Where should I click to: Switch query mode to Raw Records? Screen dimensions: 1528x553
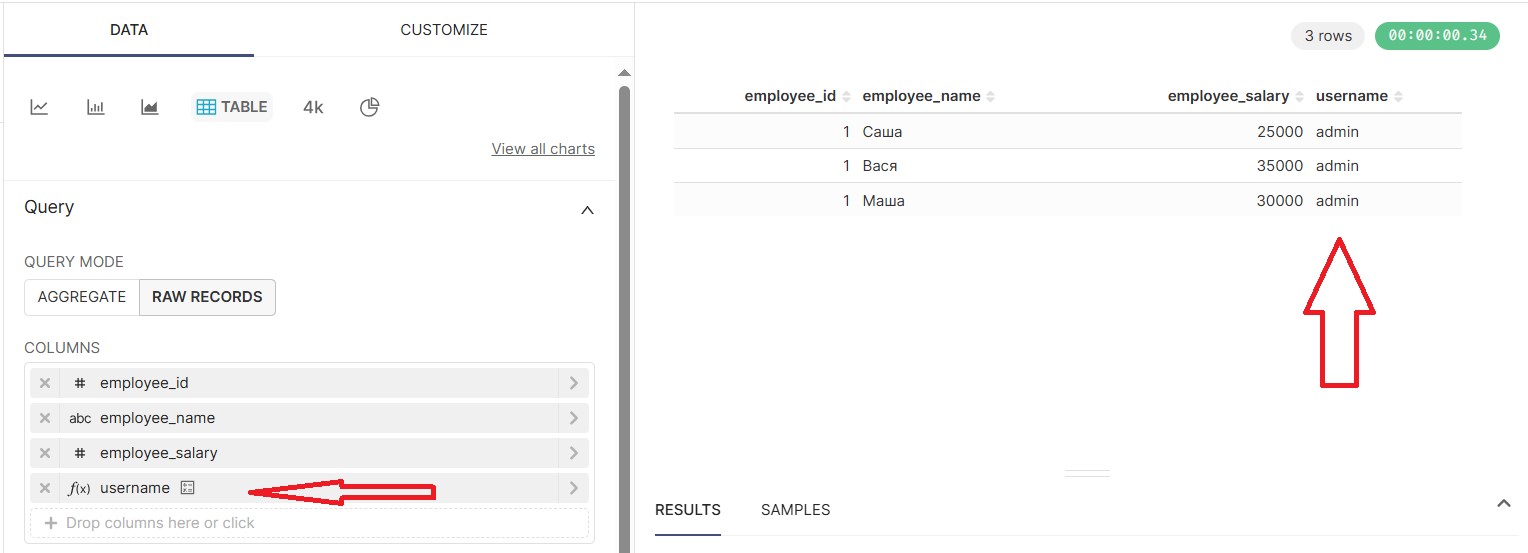click(207, 297)
